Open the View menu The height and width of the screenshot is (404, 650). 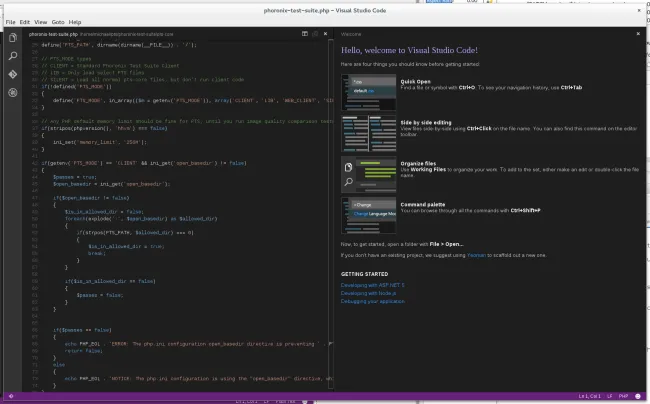pyautogui.click(x=43, y=21)
